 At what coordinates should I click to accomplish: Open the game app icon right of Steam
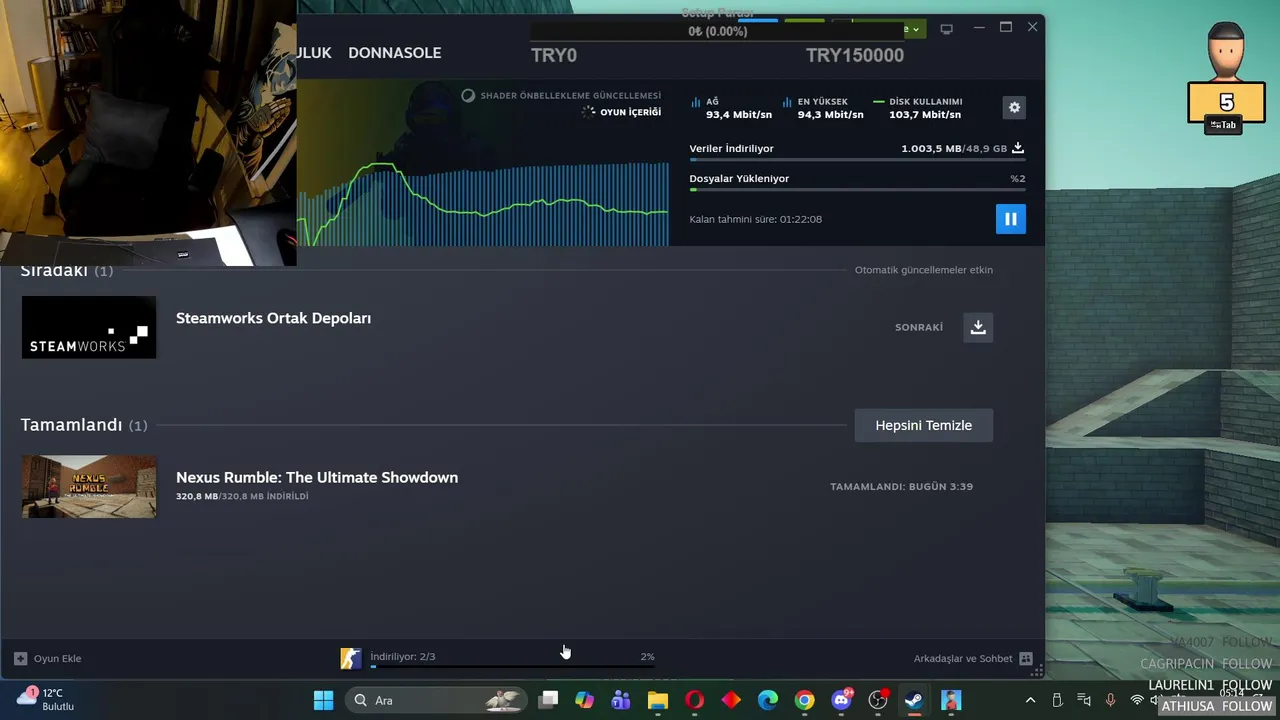coord(951,700)
